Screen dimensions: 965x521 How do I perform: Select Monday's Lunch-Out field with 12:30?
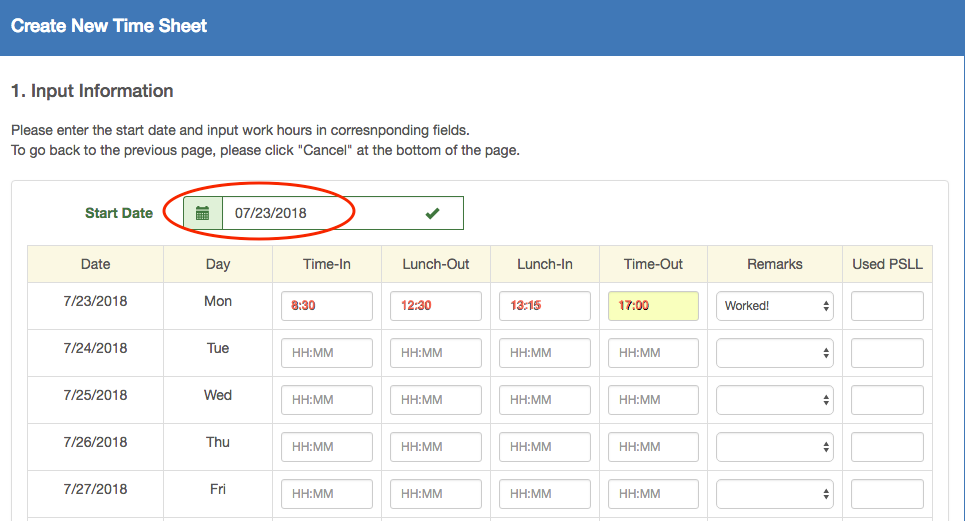coord(436,306)
